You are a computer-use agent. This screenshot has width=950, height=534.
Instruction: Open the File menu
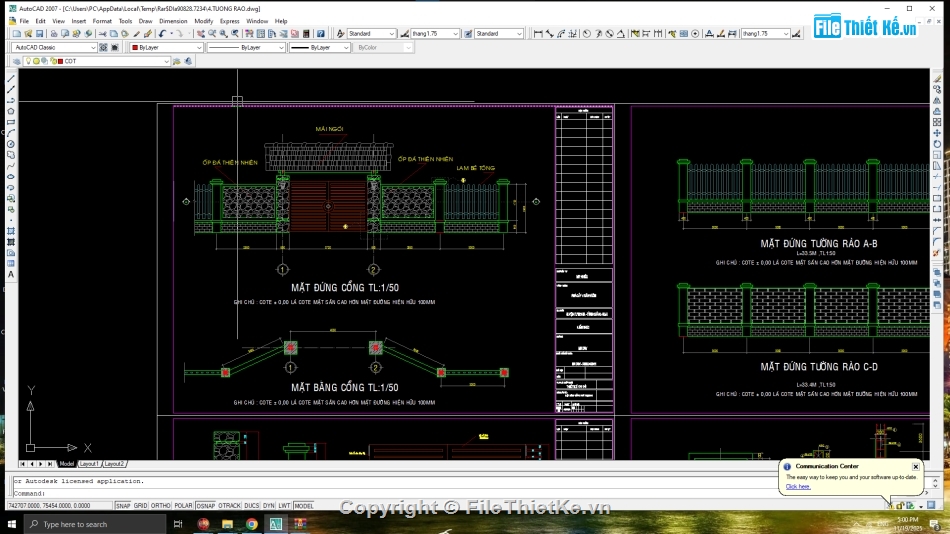[x=24, y=21]
